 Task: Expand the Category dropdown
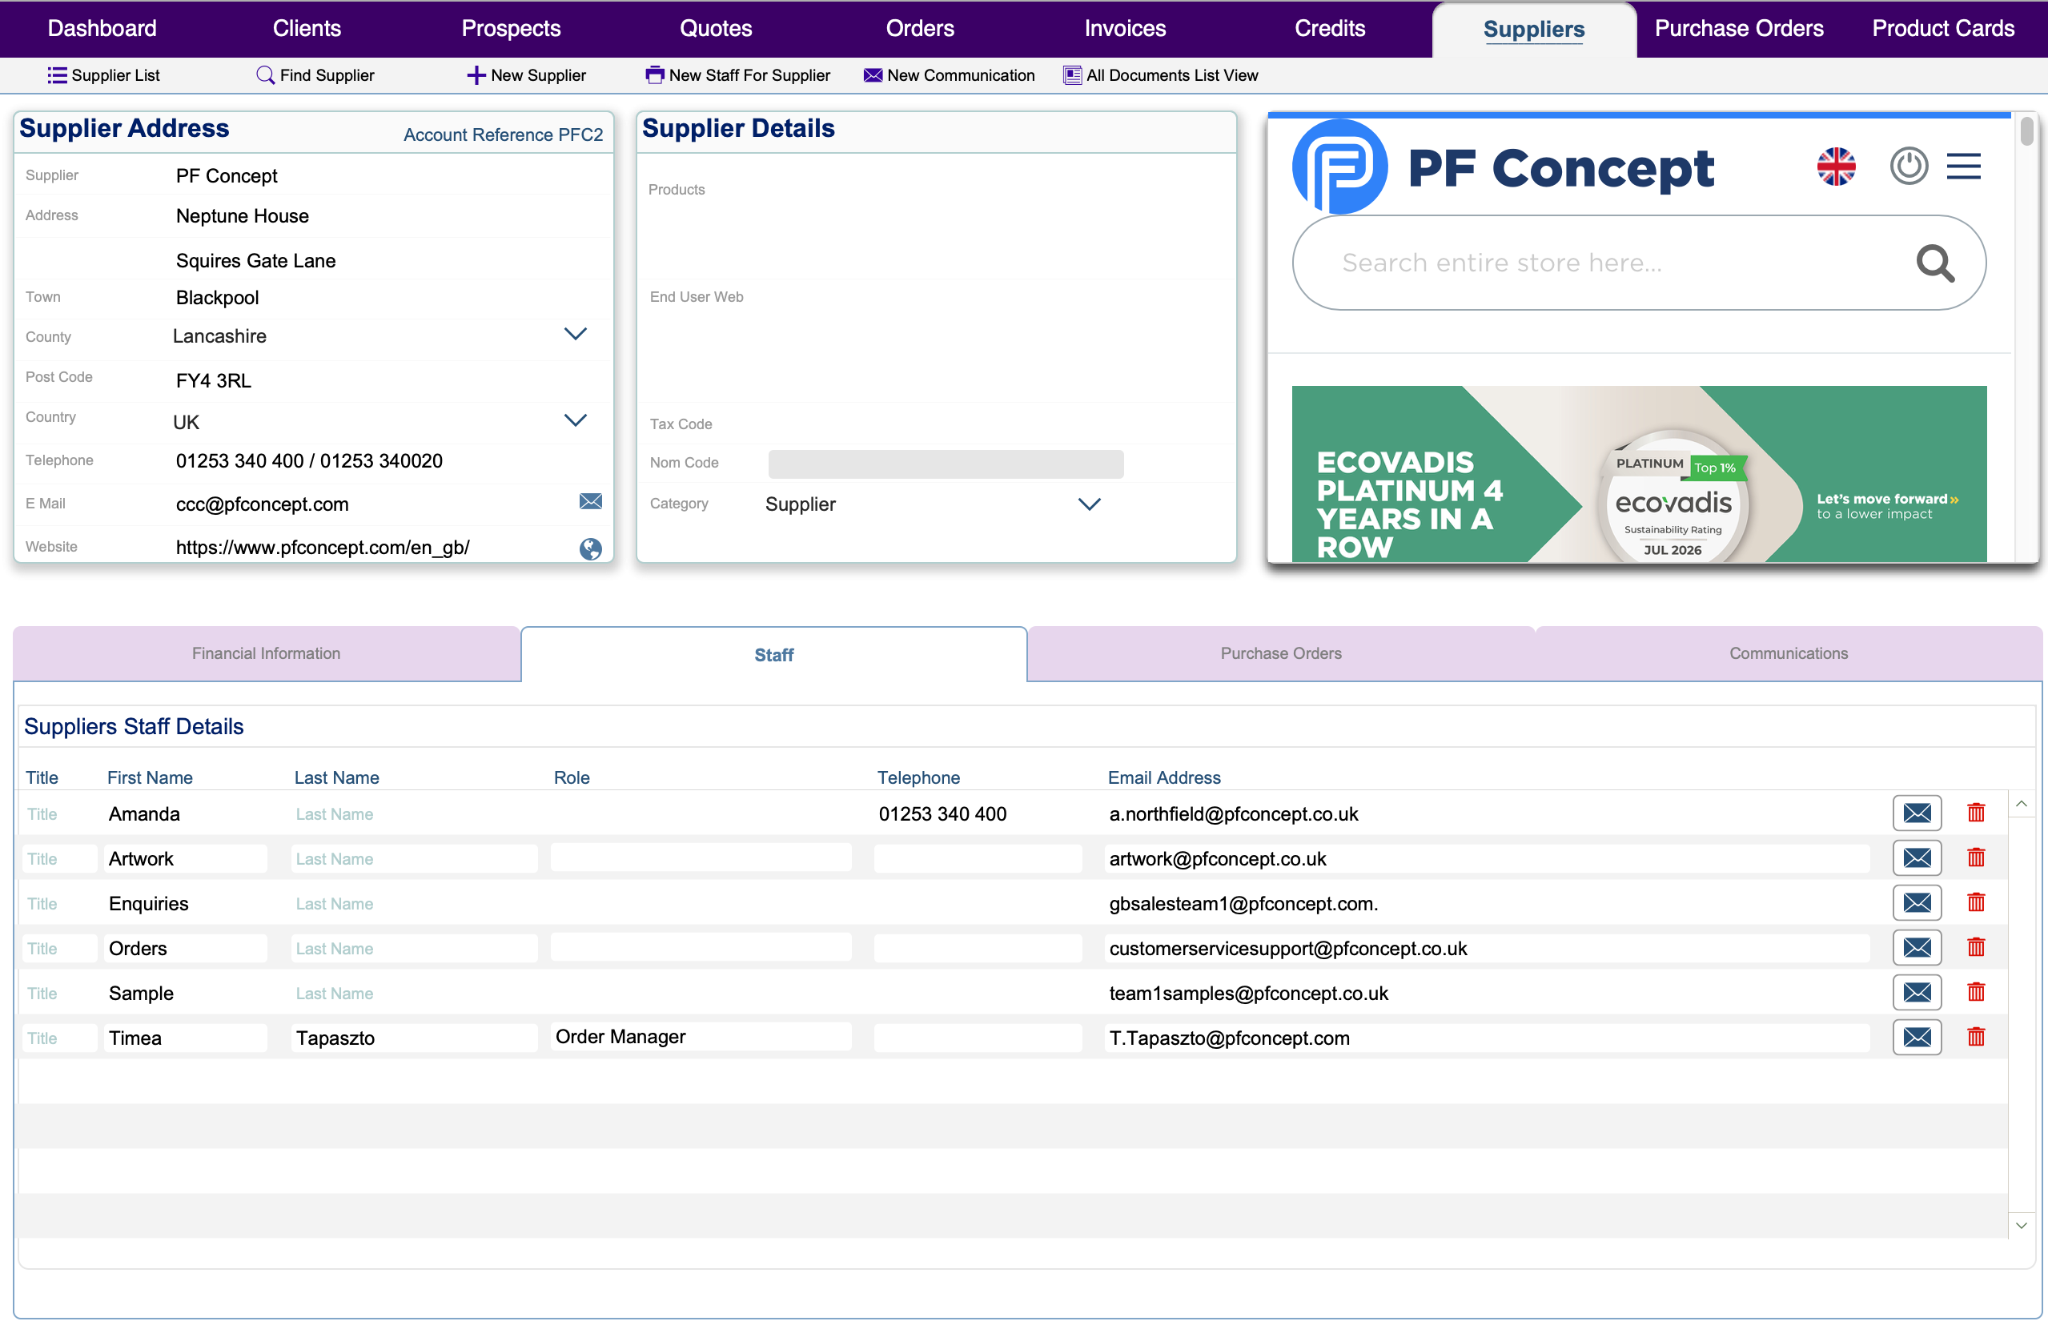click(x=1089, y=504)
